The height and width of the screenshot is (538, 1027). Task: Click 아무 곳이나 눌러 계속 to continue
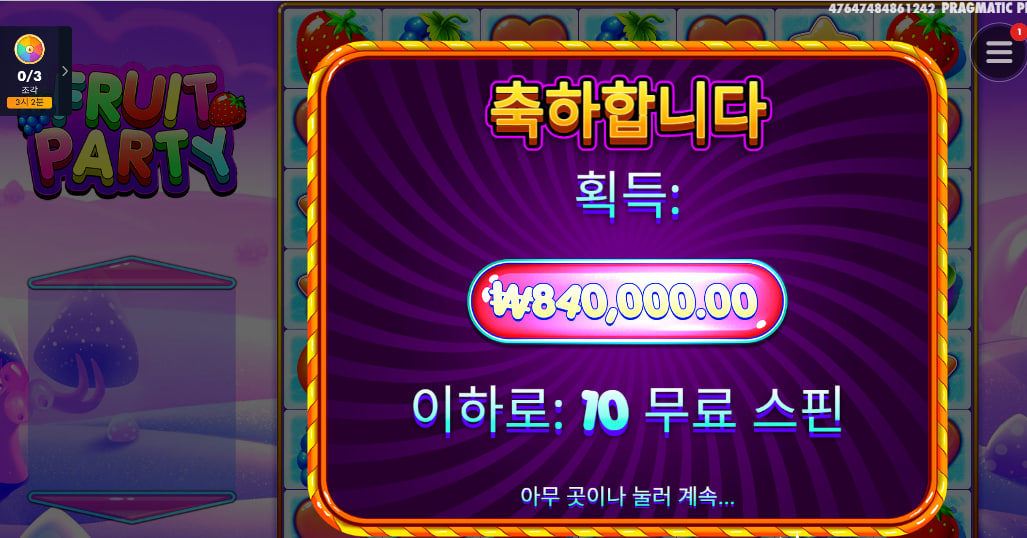tap(627, 496)
